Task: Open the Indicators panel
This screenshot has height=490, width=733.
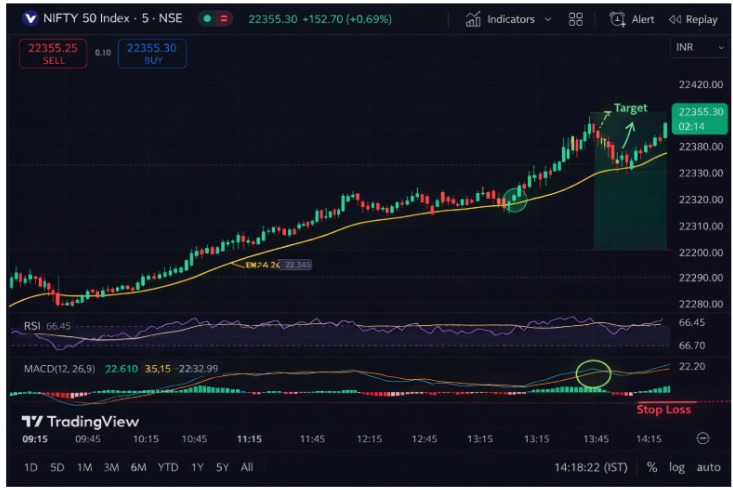Action: click(500, 19)
